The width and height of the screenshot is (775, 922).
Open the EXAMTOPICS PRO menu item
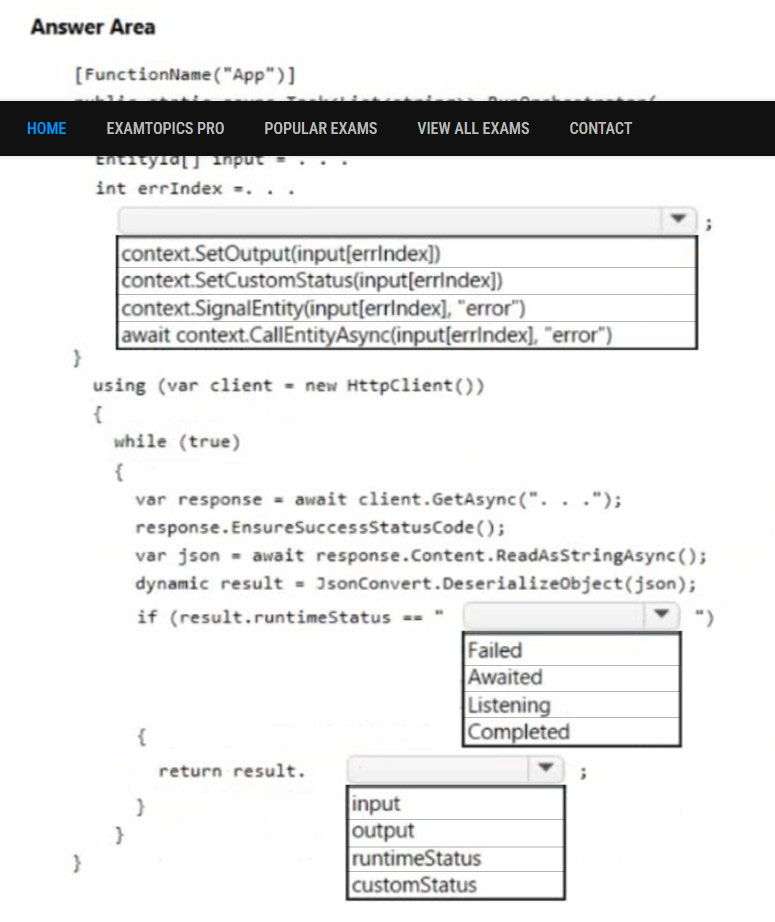click(x=165, y=128)
